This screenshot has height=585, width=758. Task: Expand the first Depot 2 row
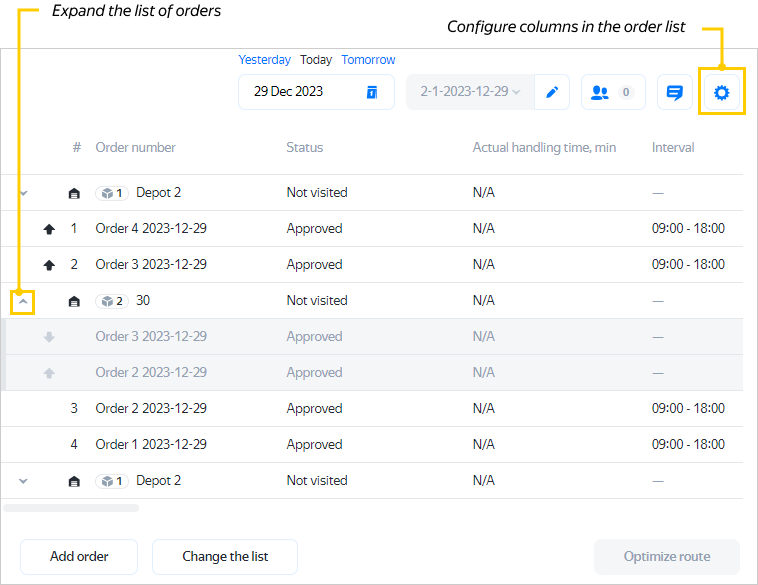(24, 193)
